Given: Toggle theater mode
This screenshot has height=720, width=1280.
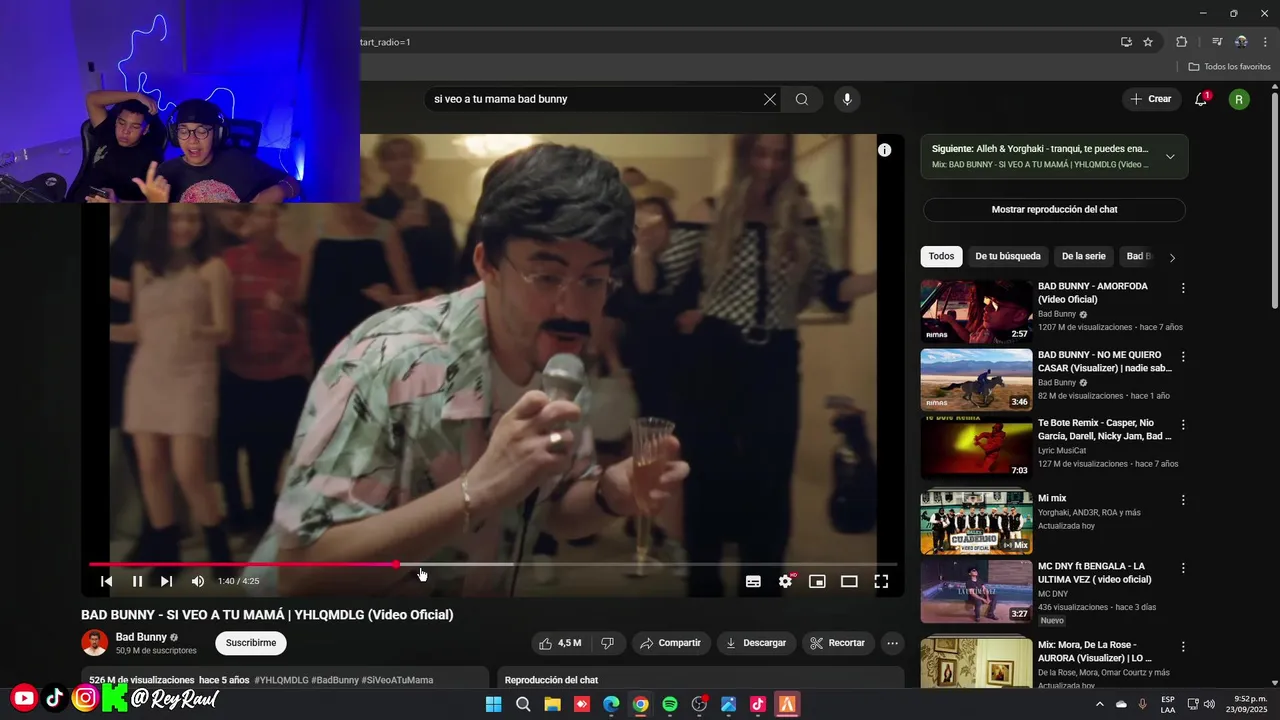Looking at the screenshot, I should click(x=849, y=581).
